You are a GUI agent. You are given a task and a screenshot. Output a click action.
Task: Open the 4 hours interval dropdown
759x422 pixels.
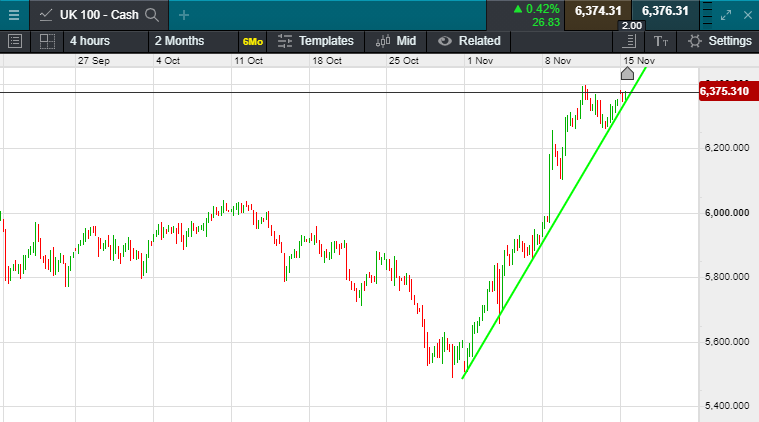[106, 41]
